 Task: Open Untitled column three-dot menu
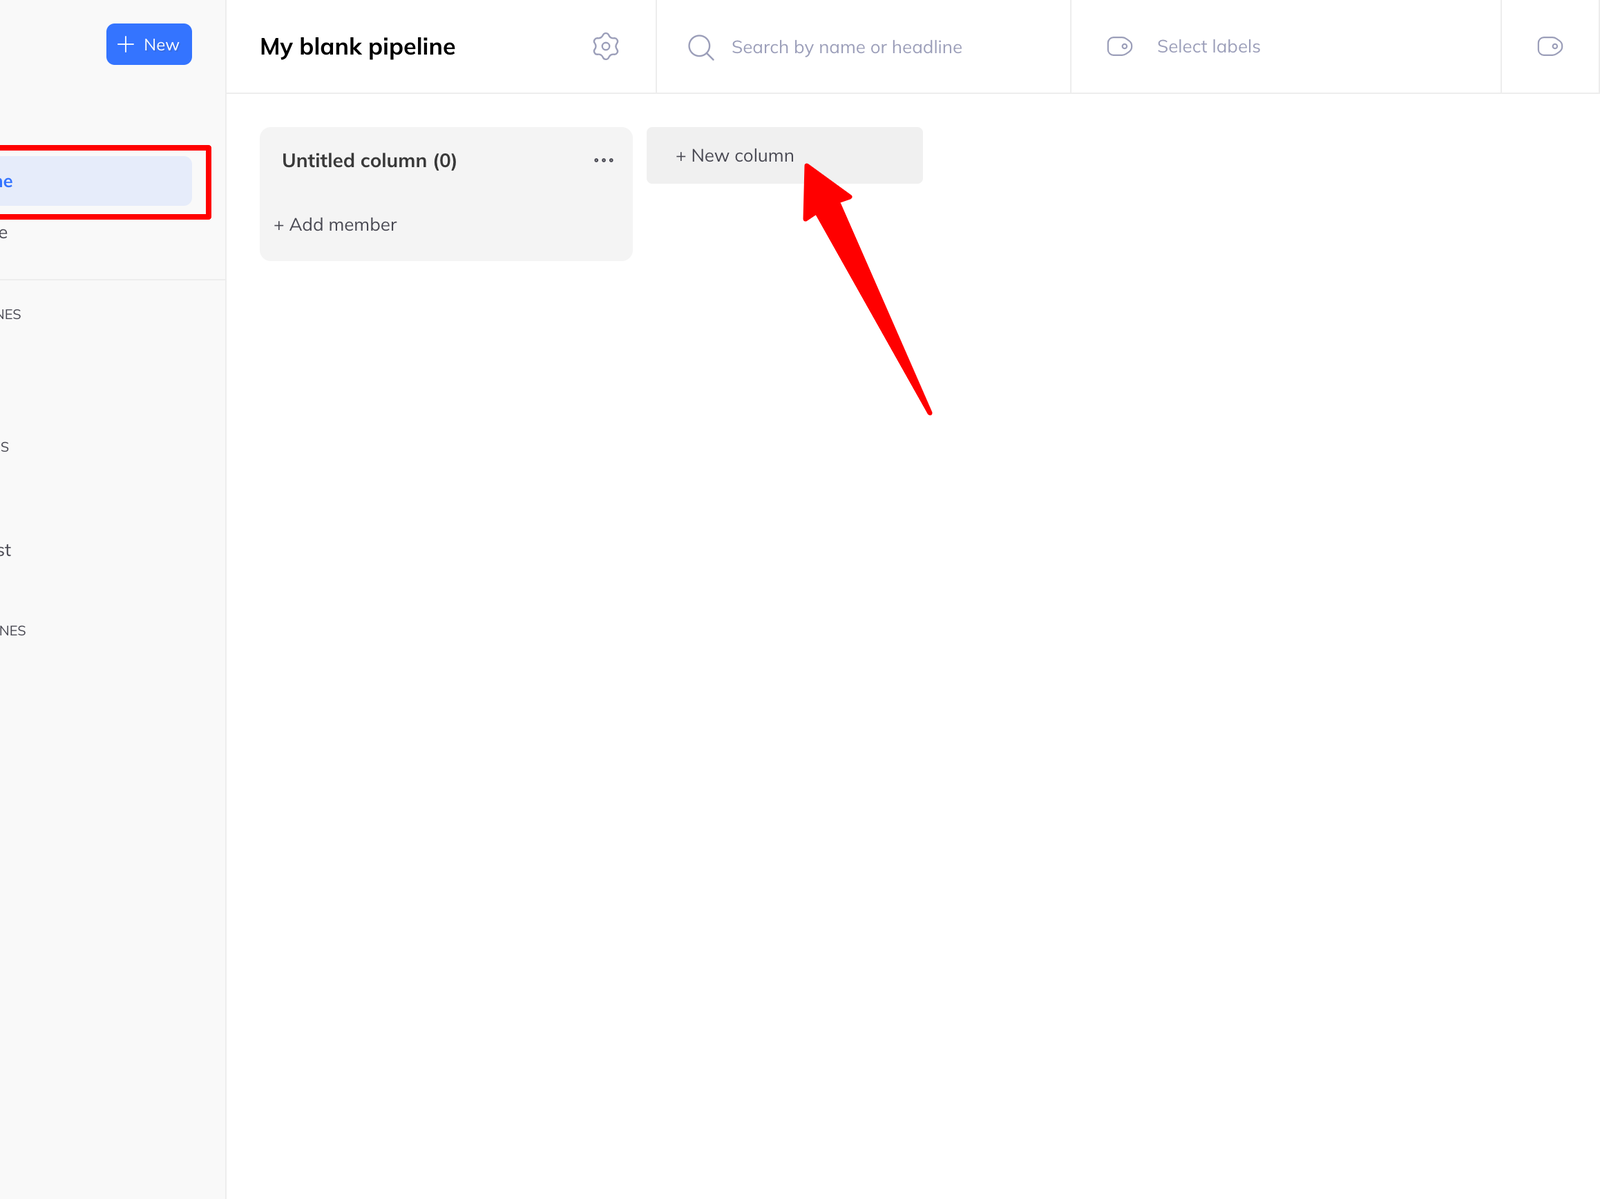pyautogui.click(x=603, y=160)
